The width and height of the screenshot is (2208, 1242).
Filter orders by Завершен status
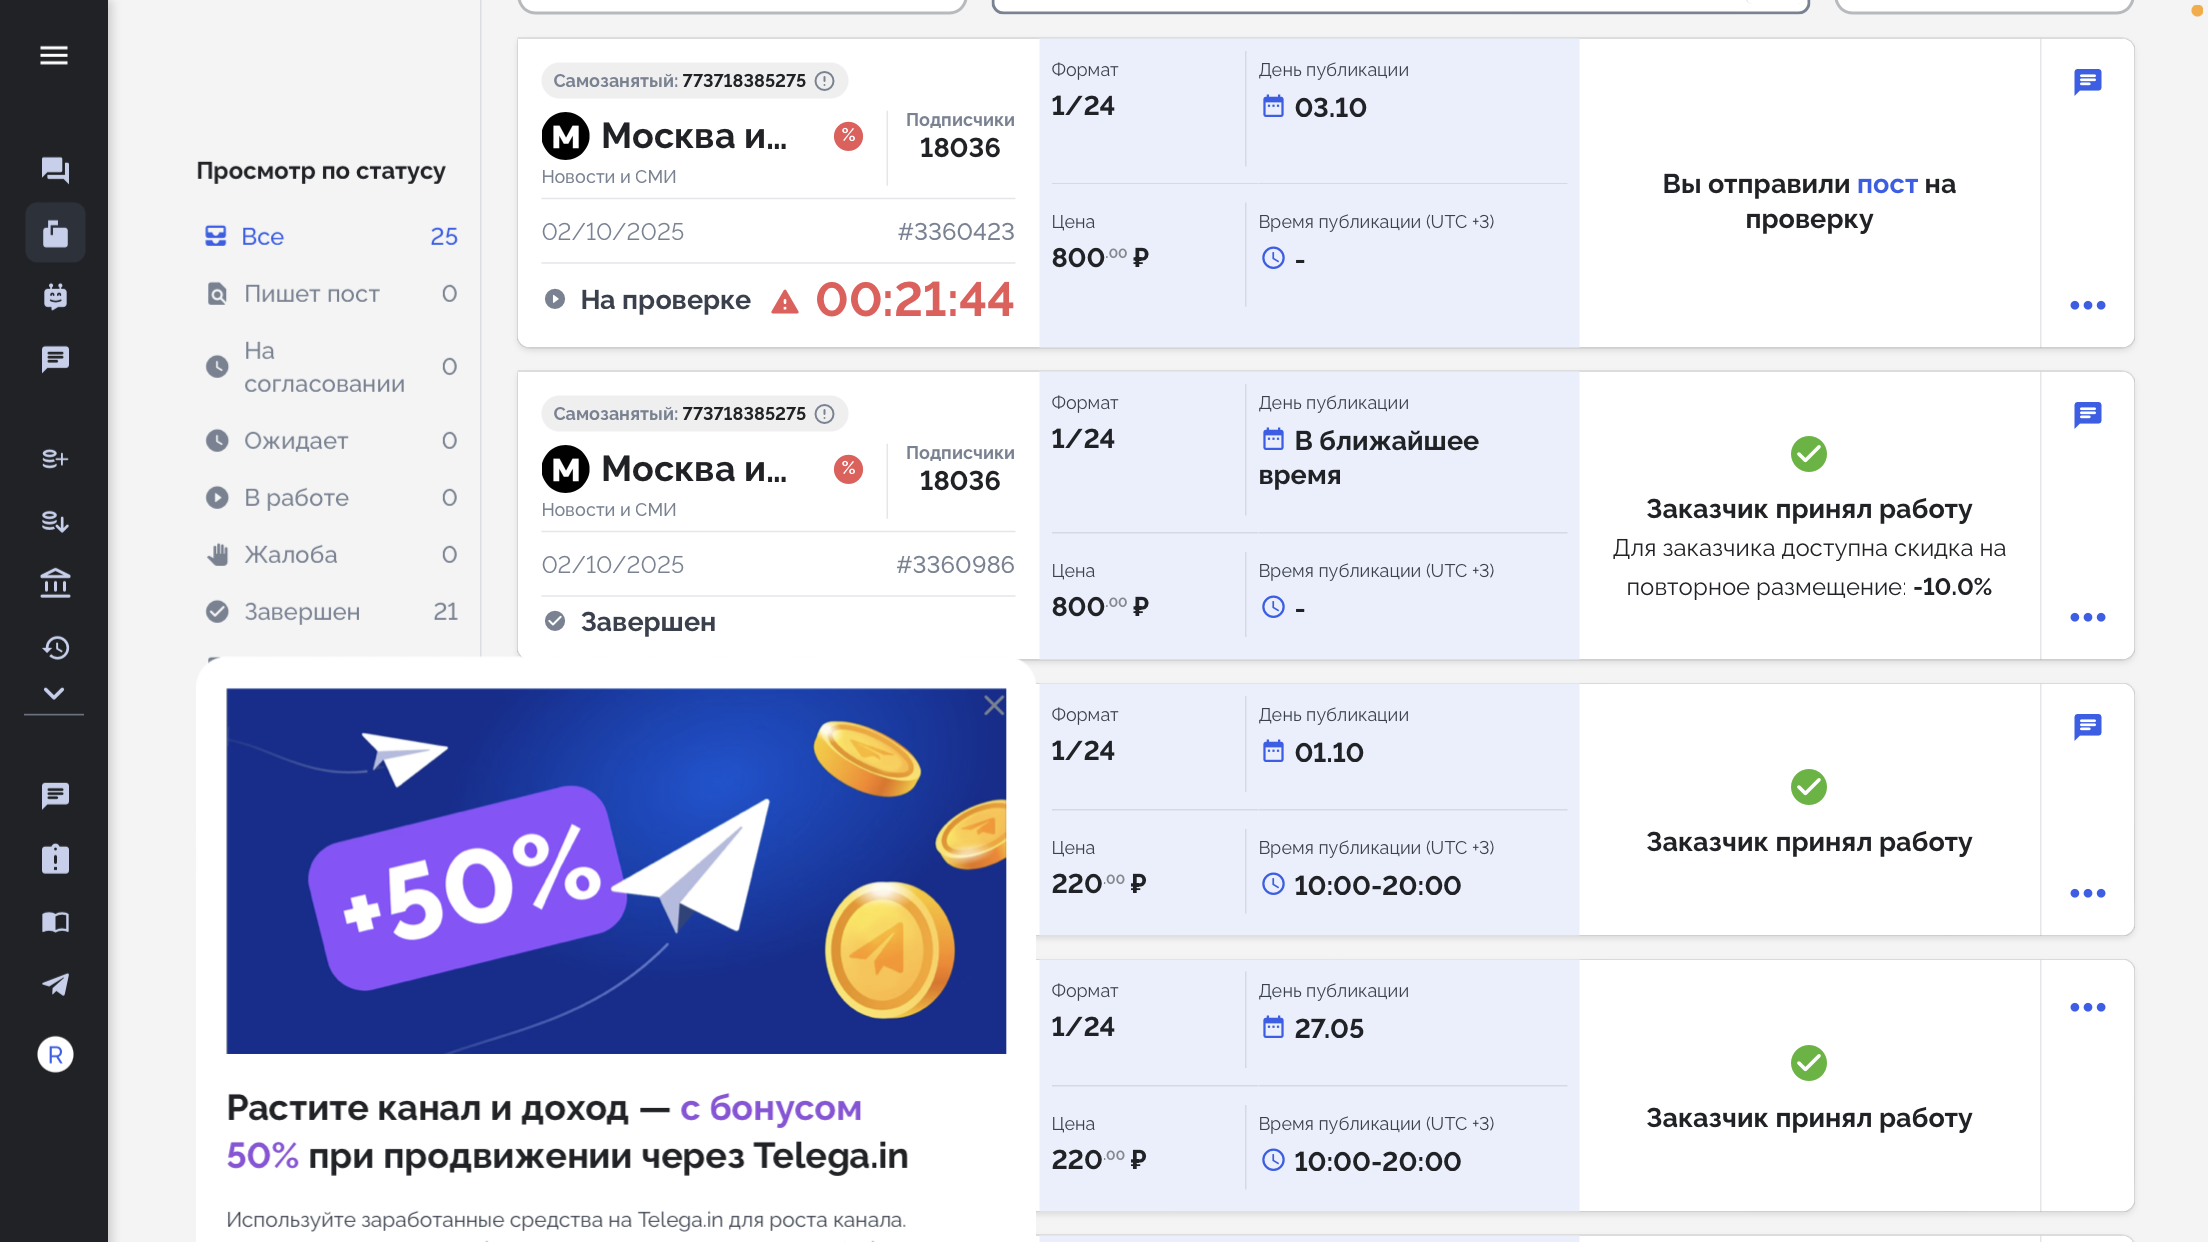click(x=301, y=611)
